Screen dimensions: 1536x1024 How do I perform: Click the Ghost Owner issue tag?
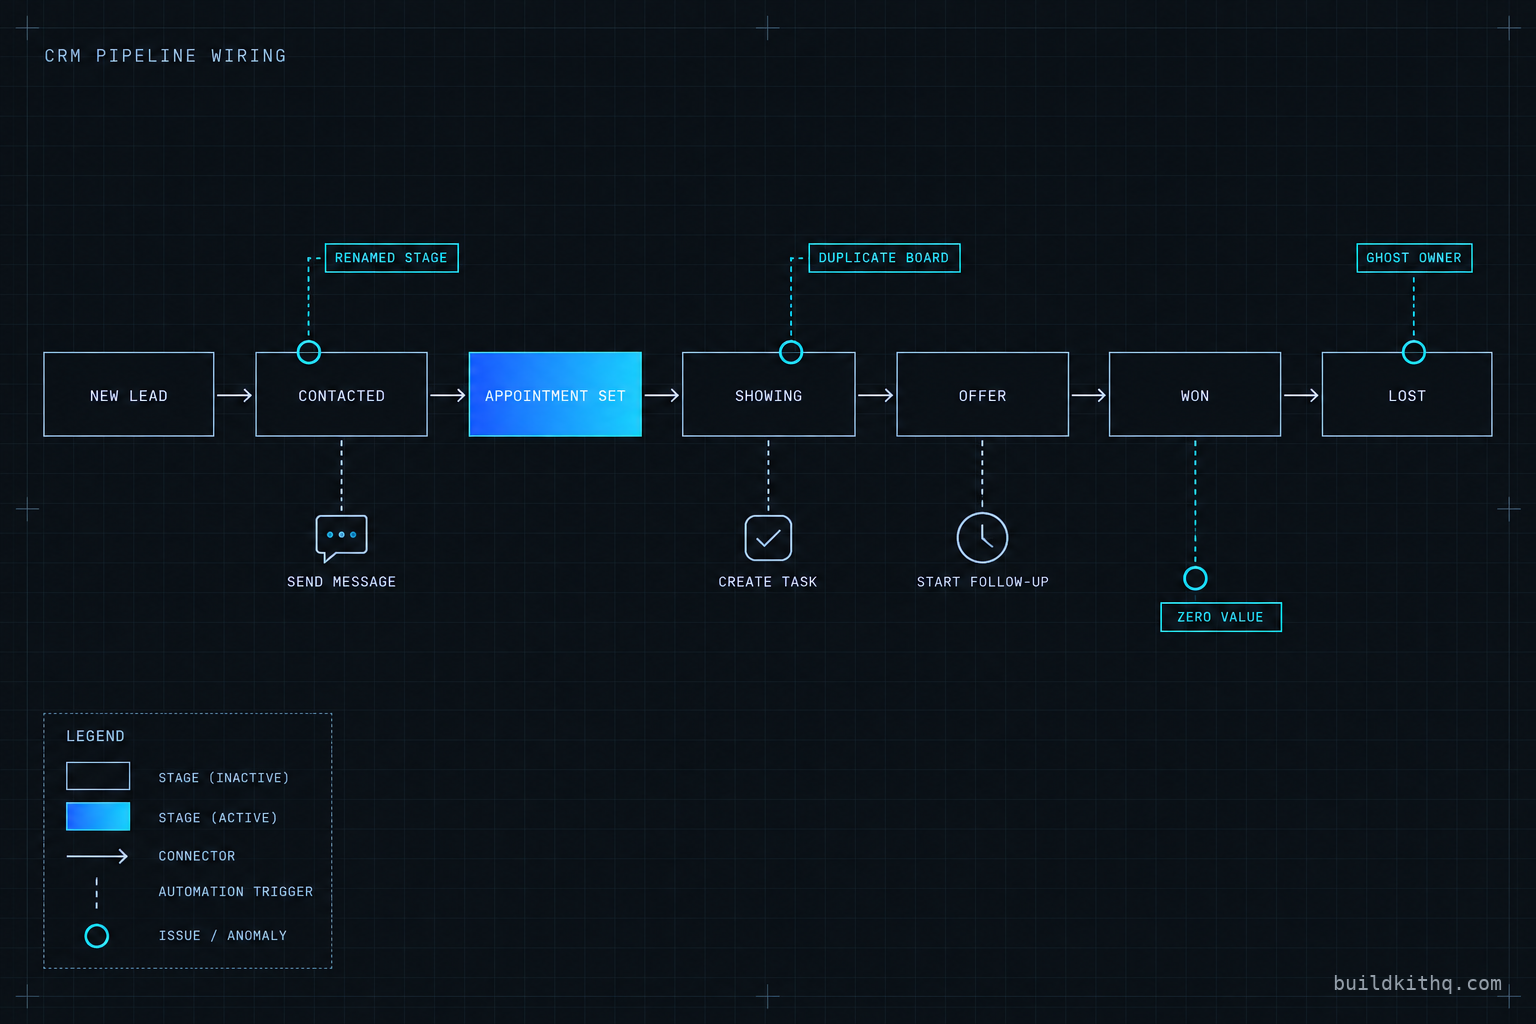(1414, 258)
